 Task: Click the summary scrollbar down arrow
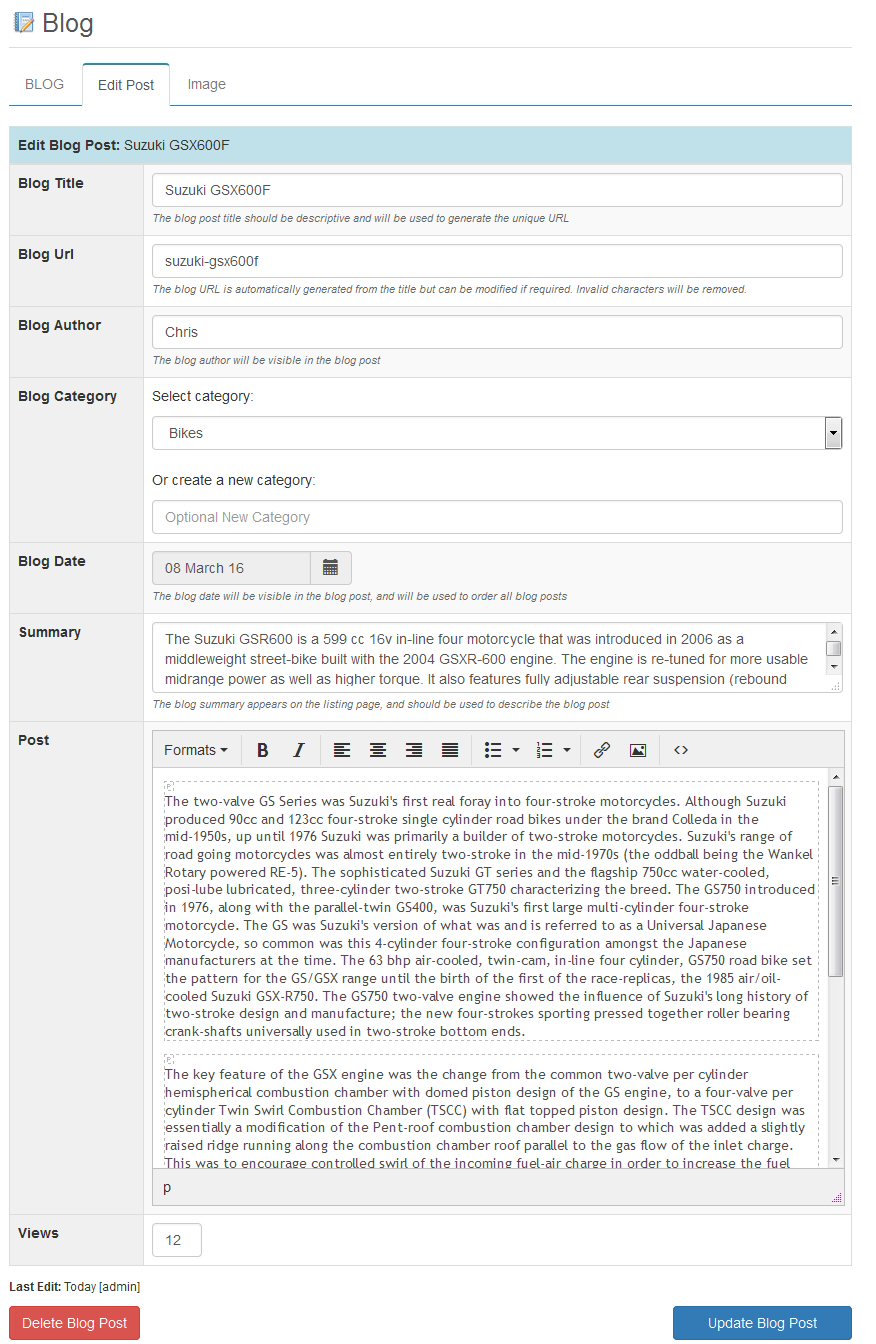(x=834, y=669)
